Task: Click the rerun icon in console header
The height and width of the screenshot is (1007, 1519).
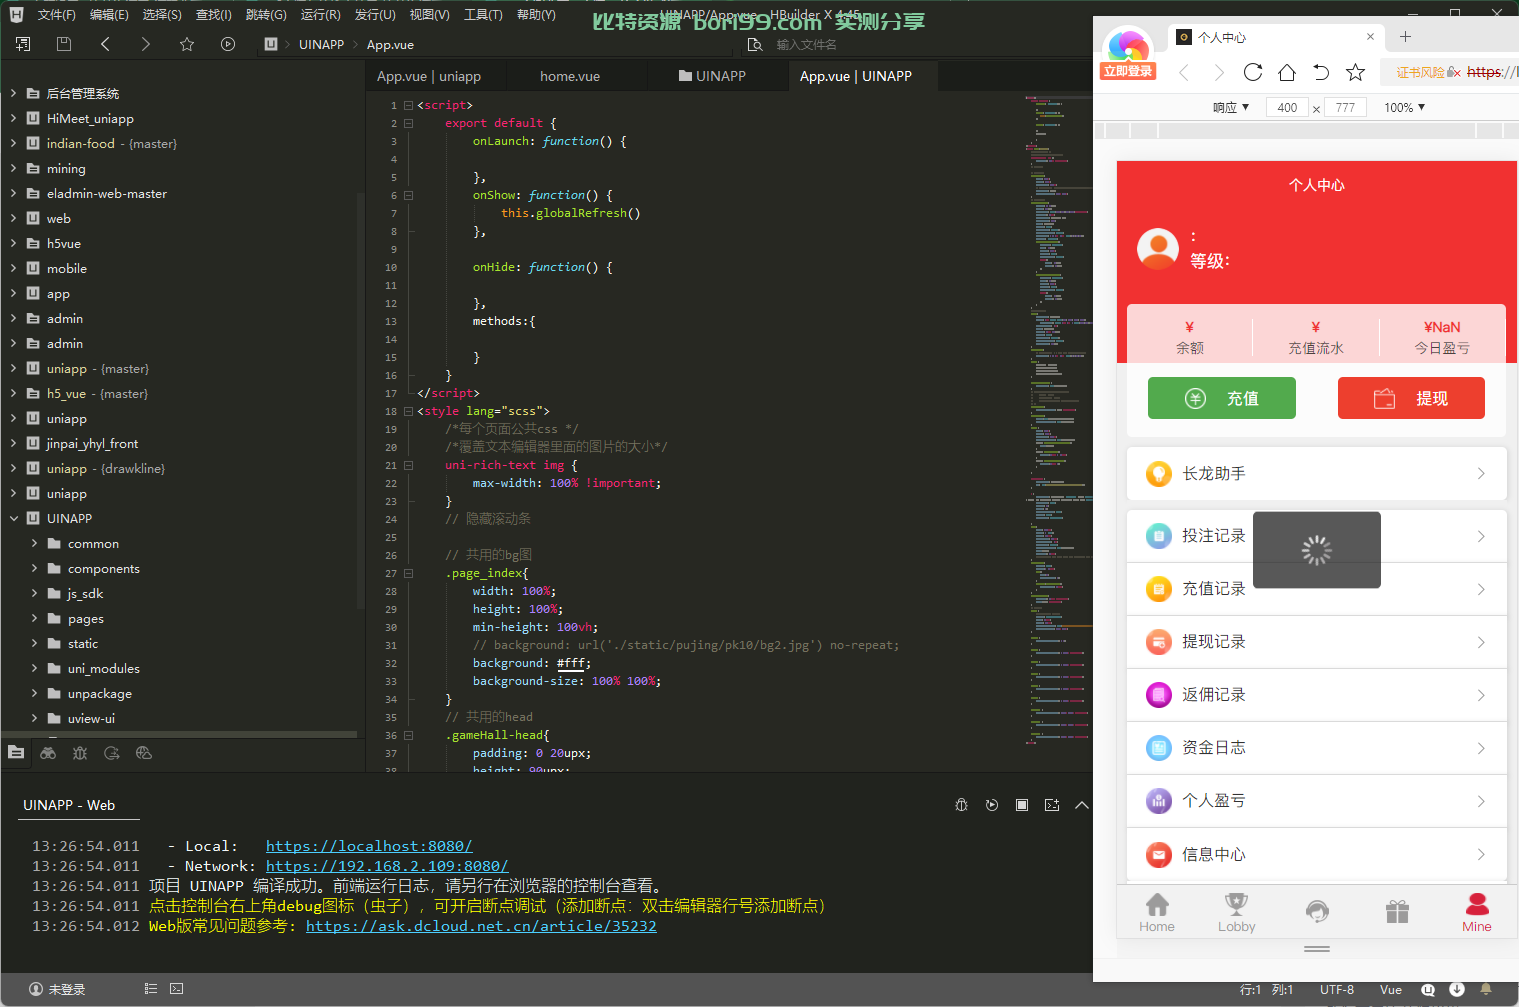Action: [992, 805]
